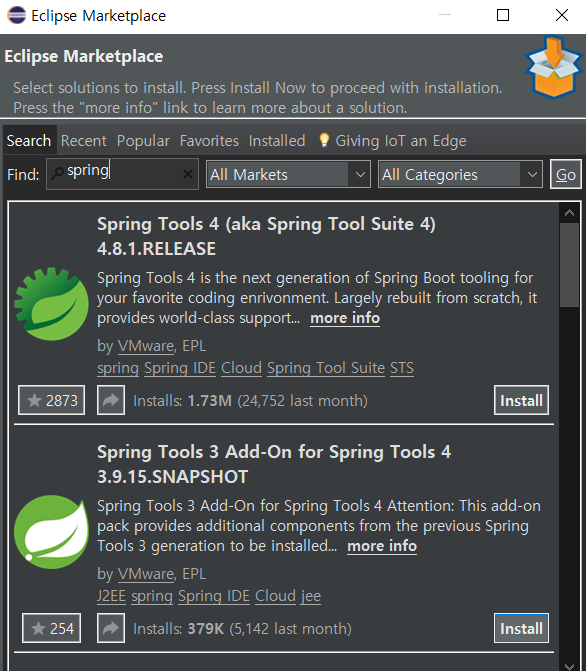Screen dimensions: 586x671
Task: Click the J2EE tag link
Action: [111, 596]
